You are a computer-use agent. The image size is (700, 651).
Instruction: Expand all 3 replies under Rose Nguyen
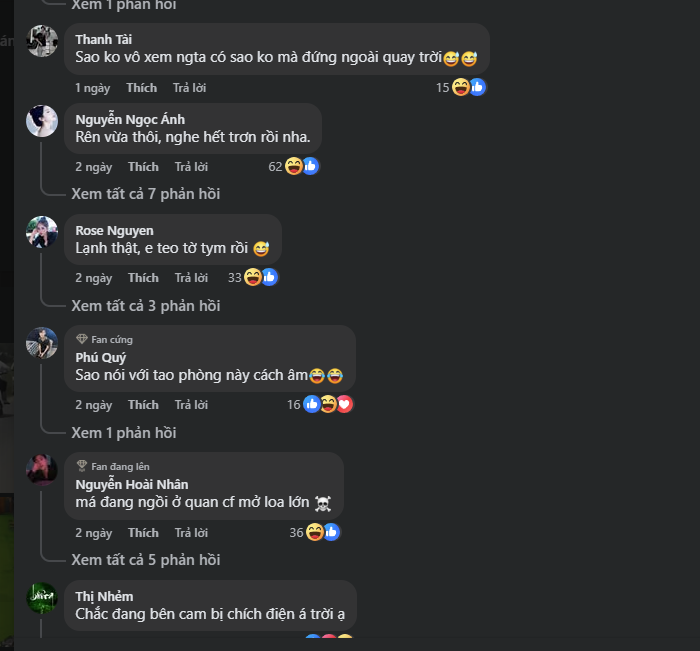(146, 306)
